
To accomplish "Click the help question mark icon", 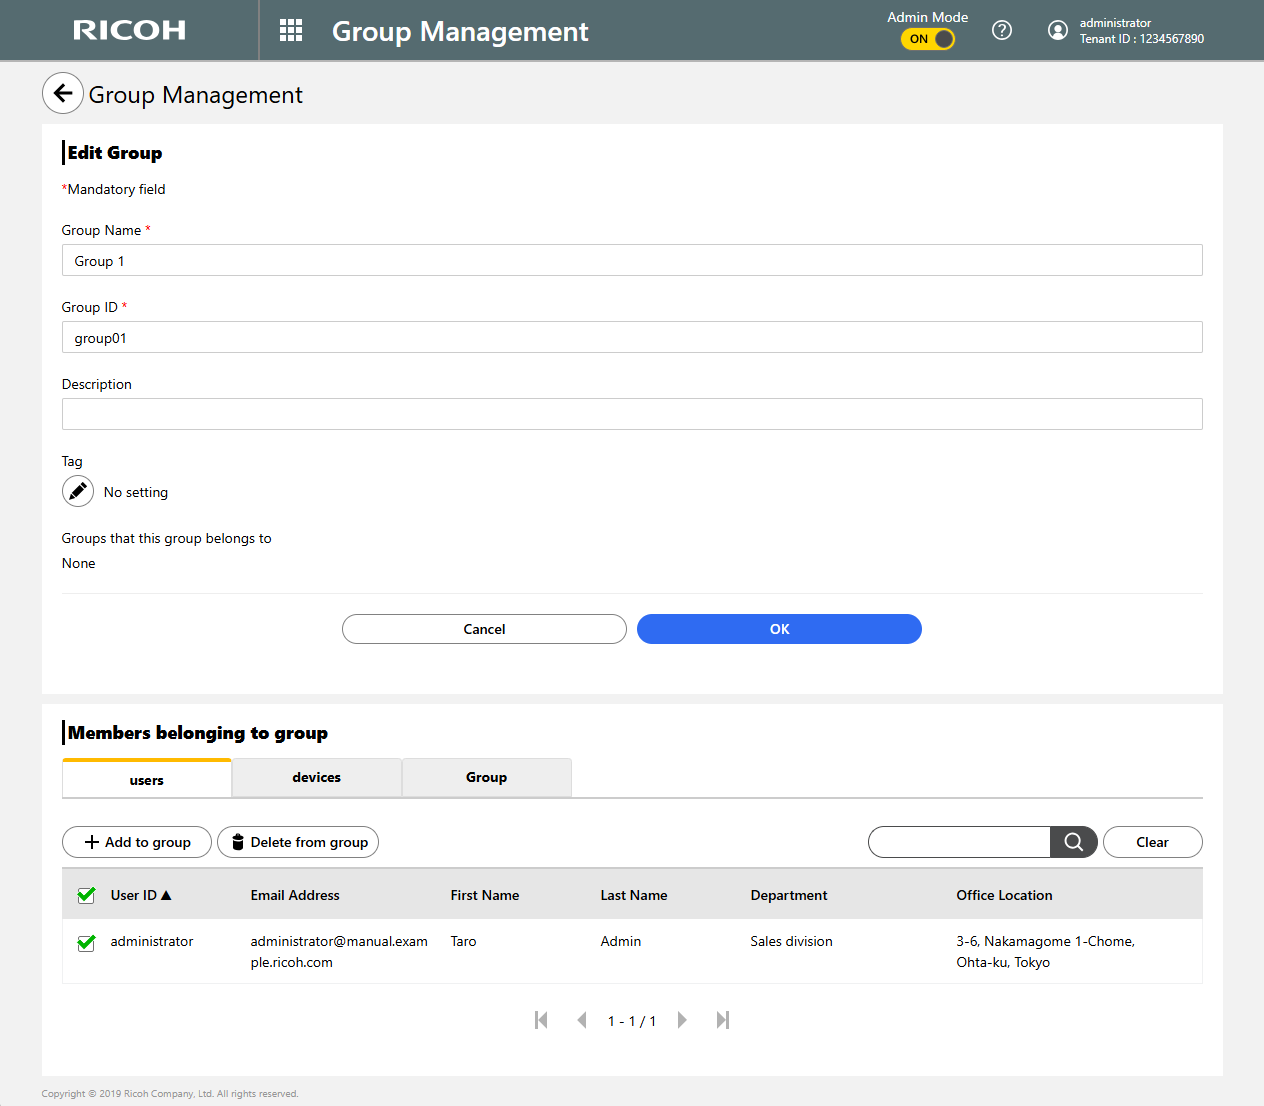I will click(x=1001, y=30).
